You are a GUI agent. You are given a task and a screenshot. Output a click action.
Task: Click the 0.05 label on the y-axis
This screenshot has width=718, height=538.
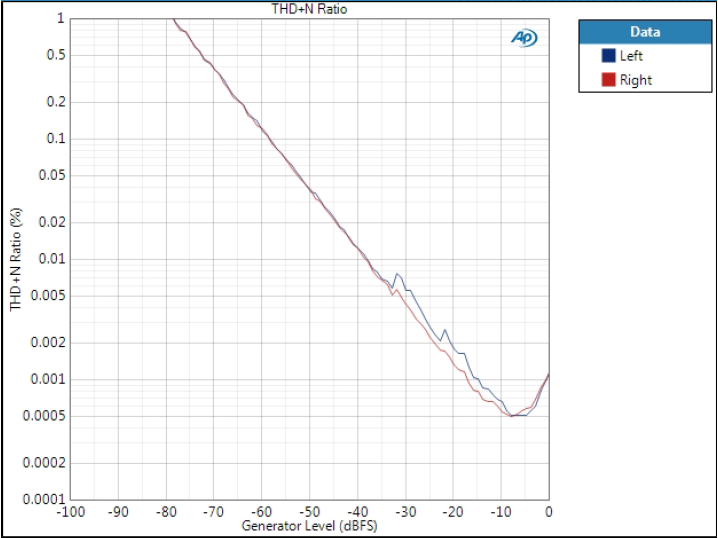pos(52,175)
